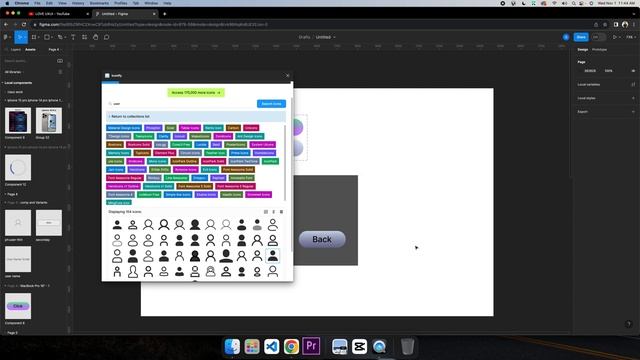Open the All libraries dropdown

tap(14, 72)
